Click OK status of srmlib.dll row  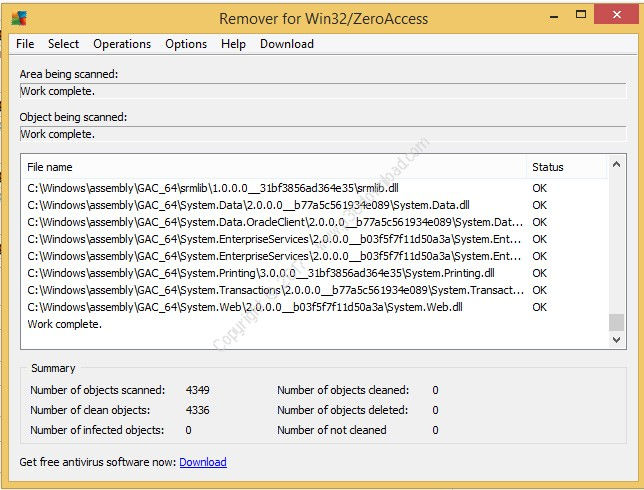coord(539,188)
